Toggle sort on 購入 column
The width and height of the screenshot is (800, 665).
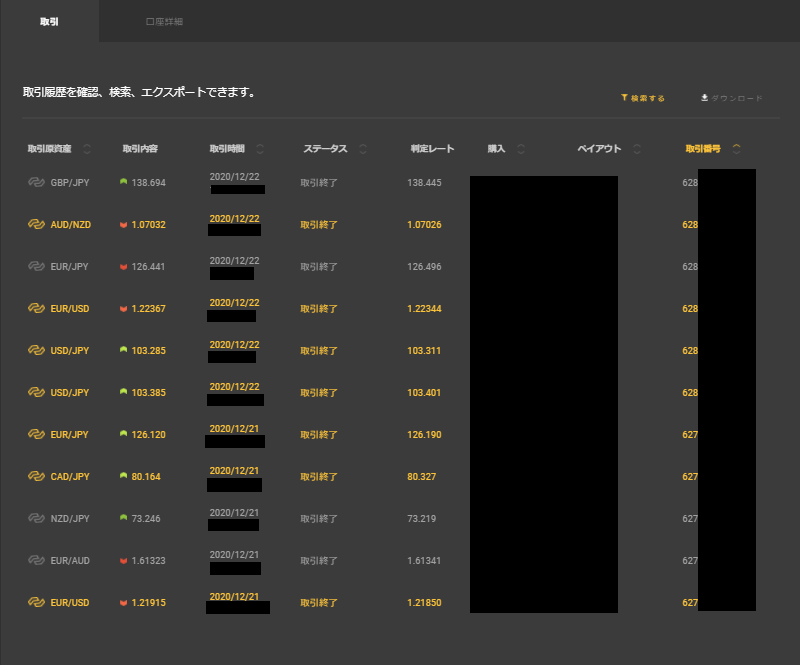coord(521,149)
